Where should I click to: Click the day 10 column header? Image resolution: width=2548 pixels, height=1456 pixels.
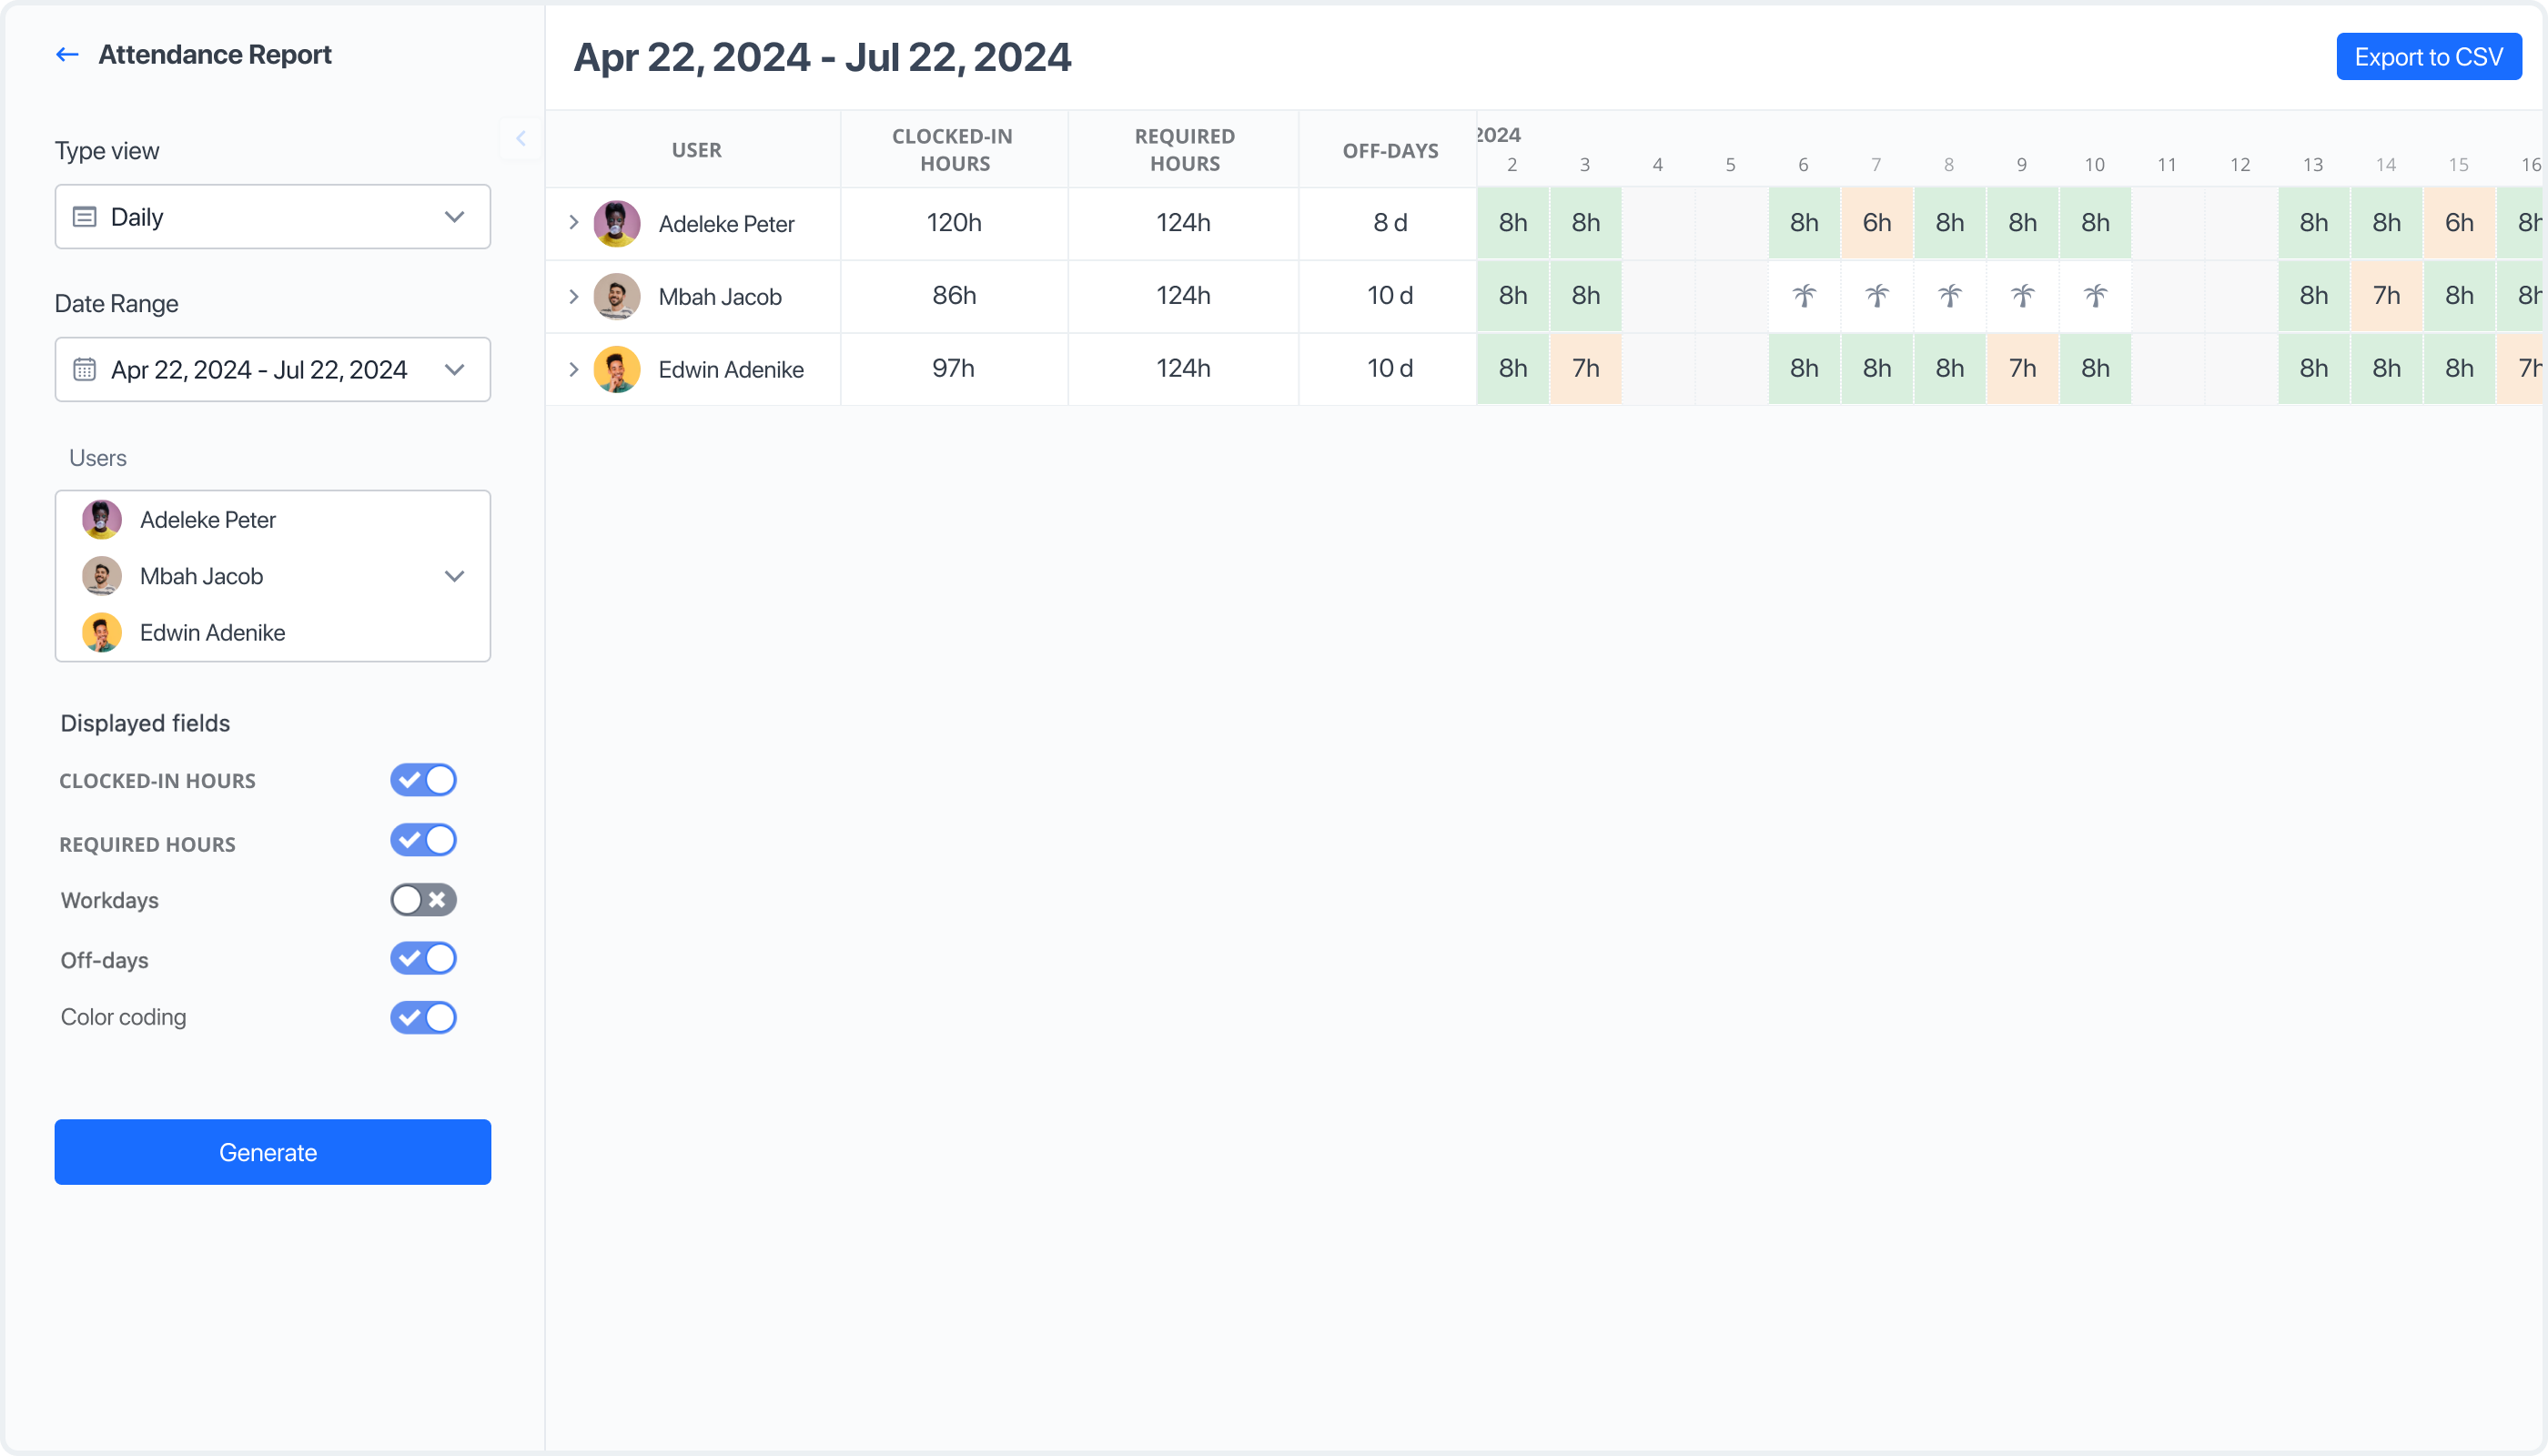2095,165
